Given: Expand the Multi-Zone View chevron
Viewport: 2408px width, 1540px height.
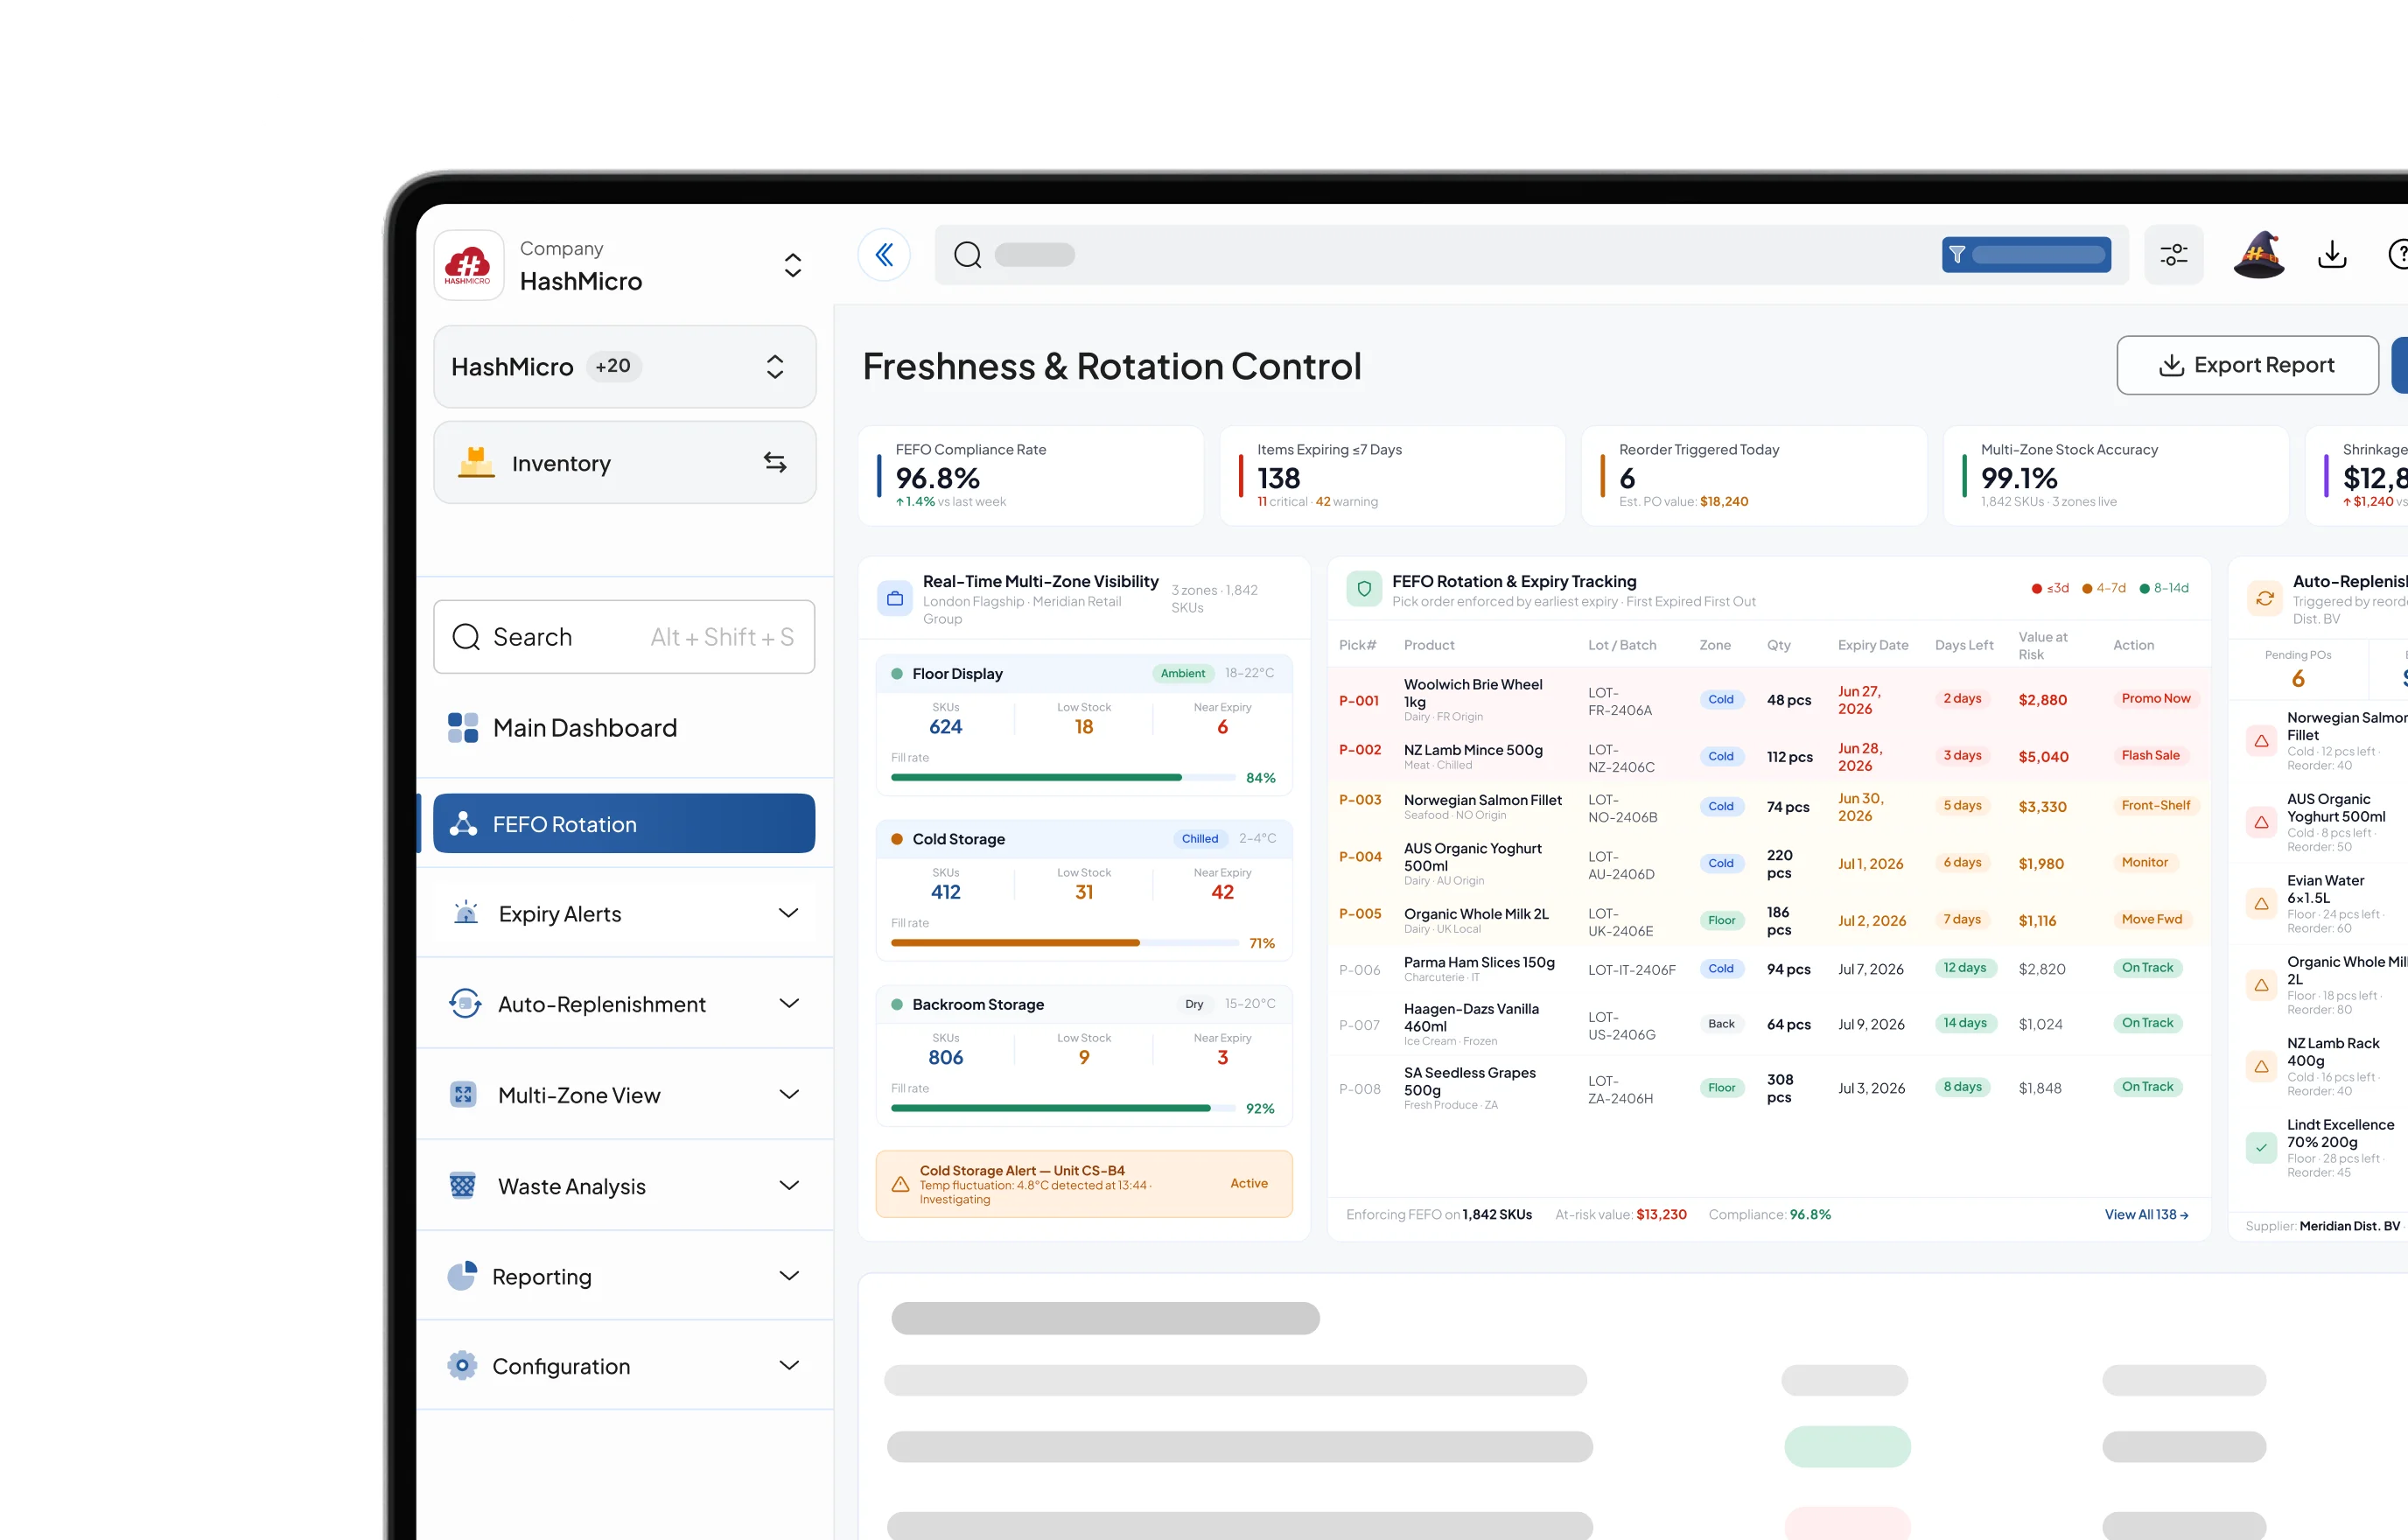Looking at the screenshot, I should point(789,1094).
